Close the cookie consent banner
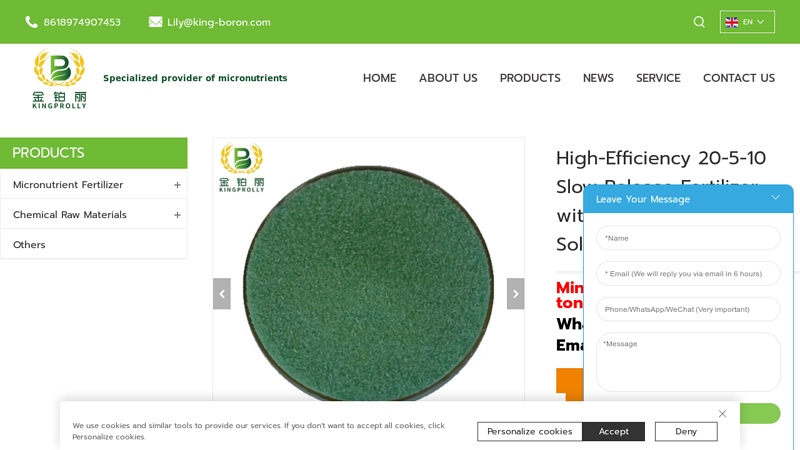 coord(722,413)
